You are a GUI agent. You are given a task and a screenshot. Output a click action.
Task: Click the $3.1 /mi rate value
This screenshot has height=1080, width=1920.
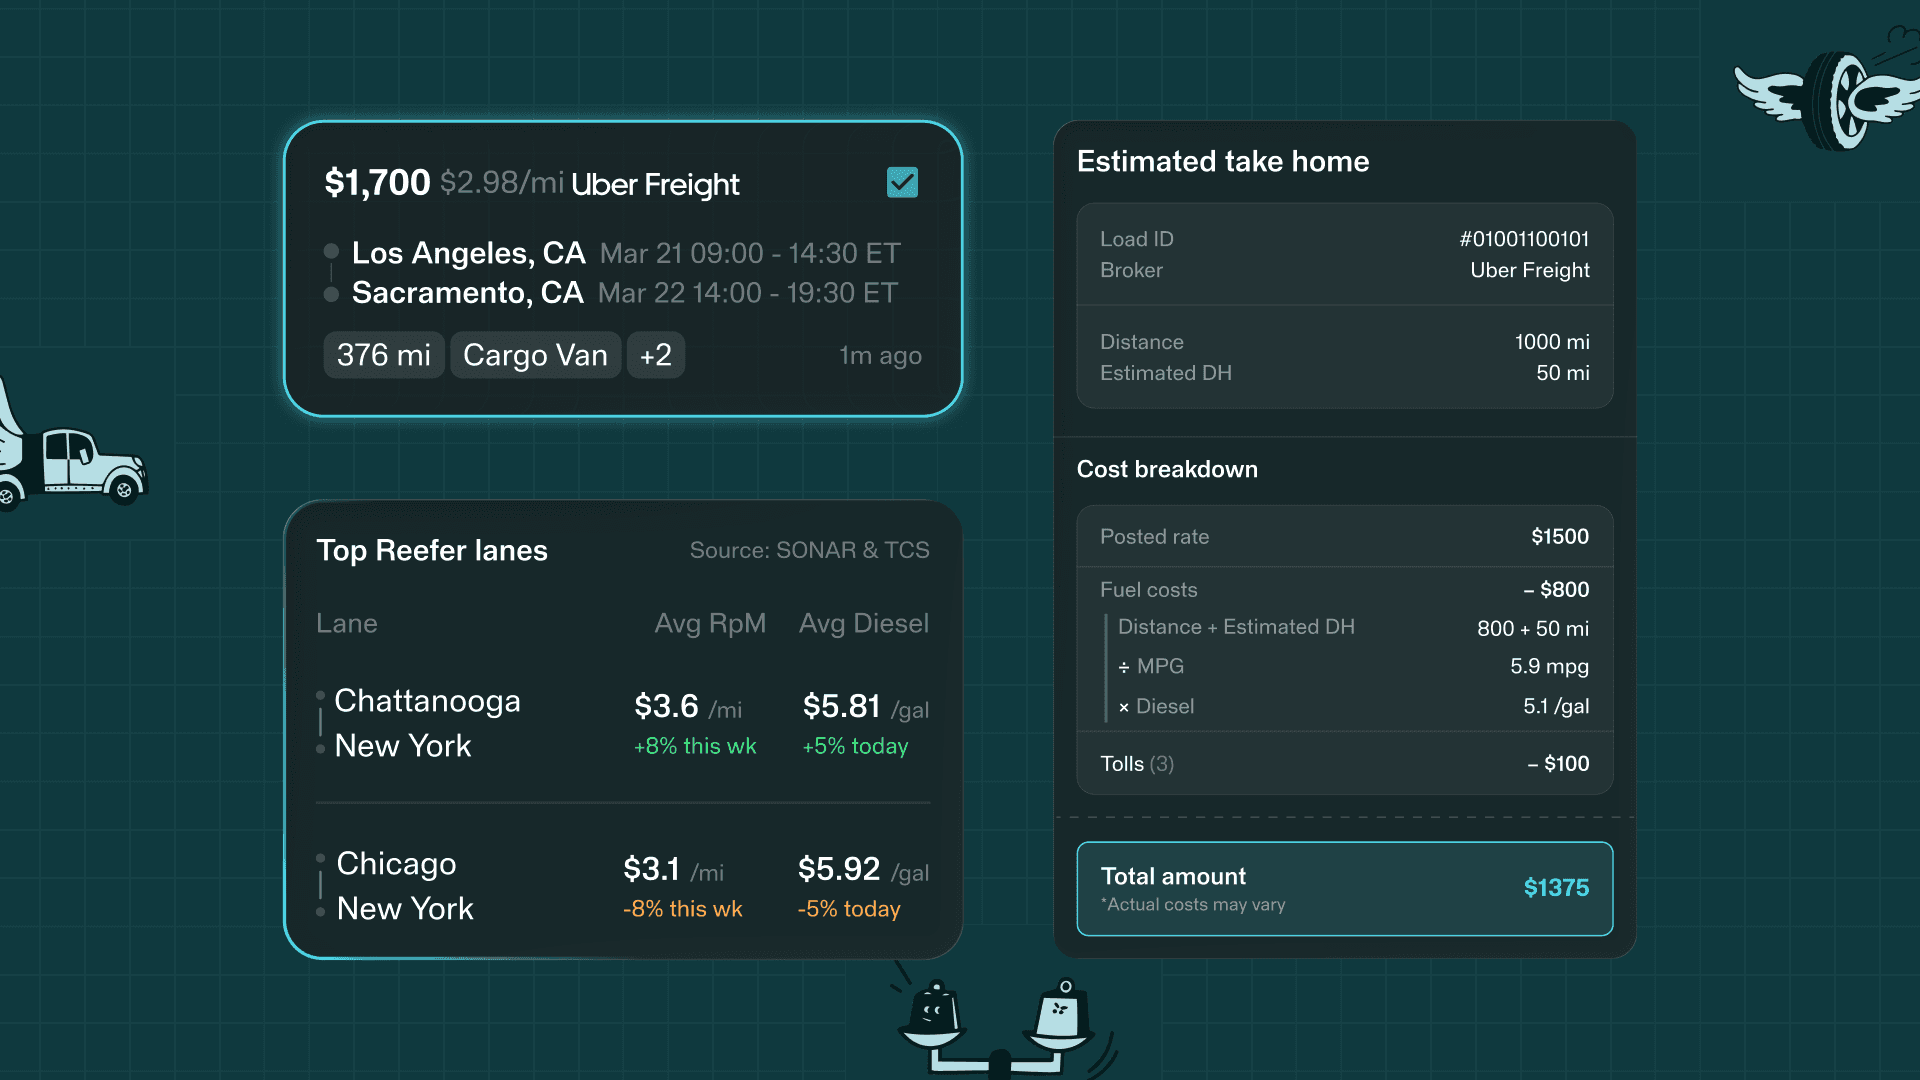point(673,870)
